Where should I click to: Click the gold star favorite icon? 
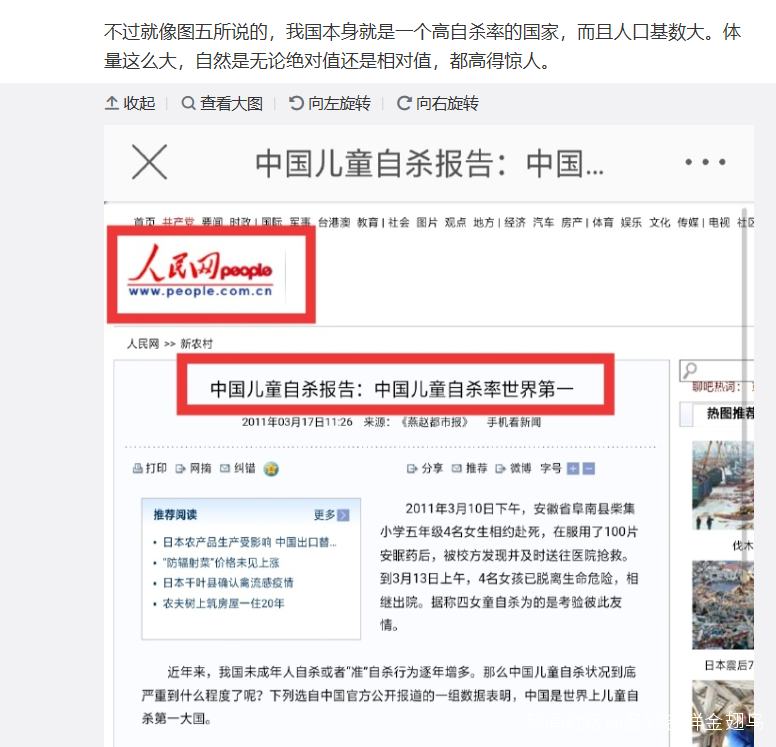[x=271, y=469]
